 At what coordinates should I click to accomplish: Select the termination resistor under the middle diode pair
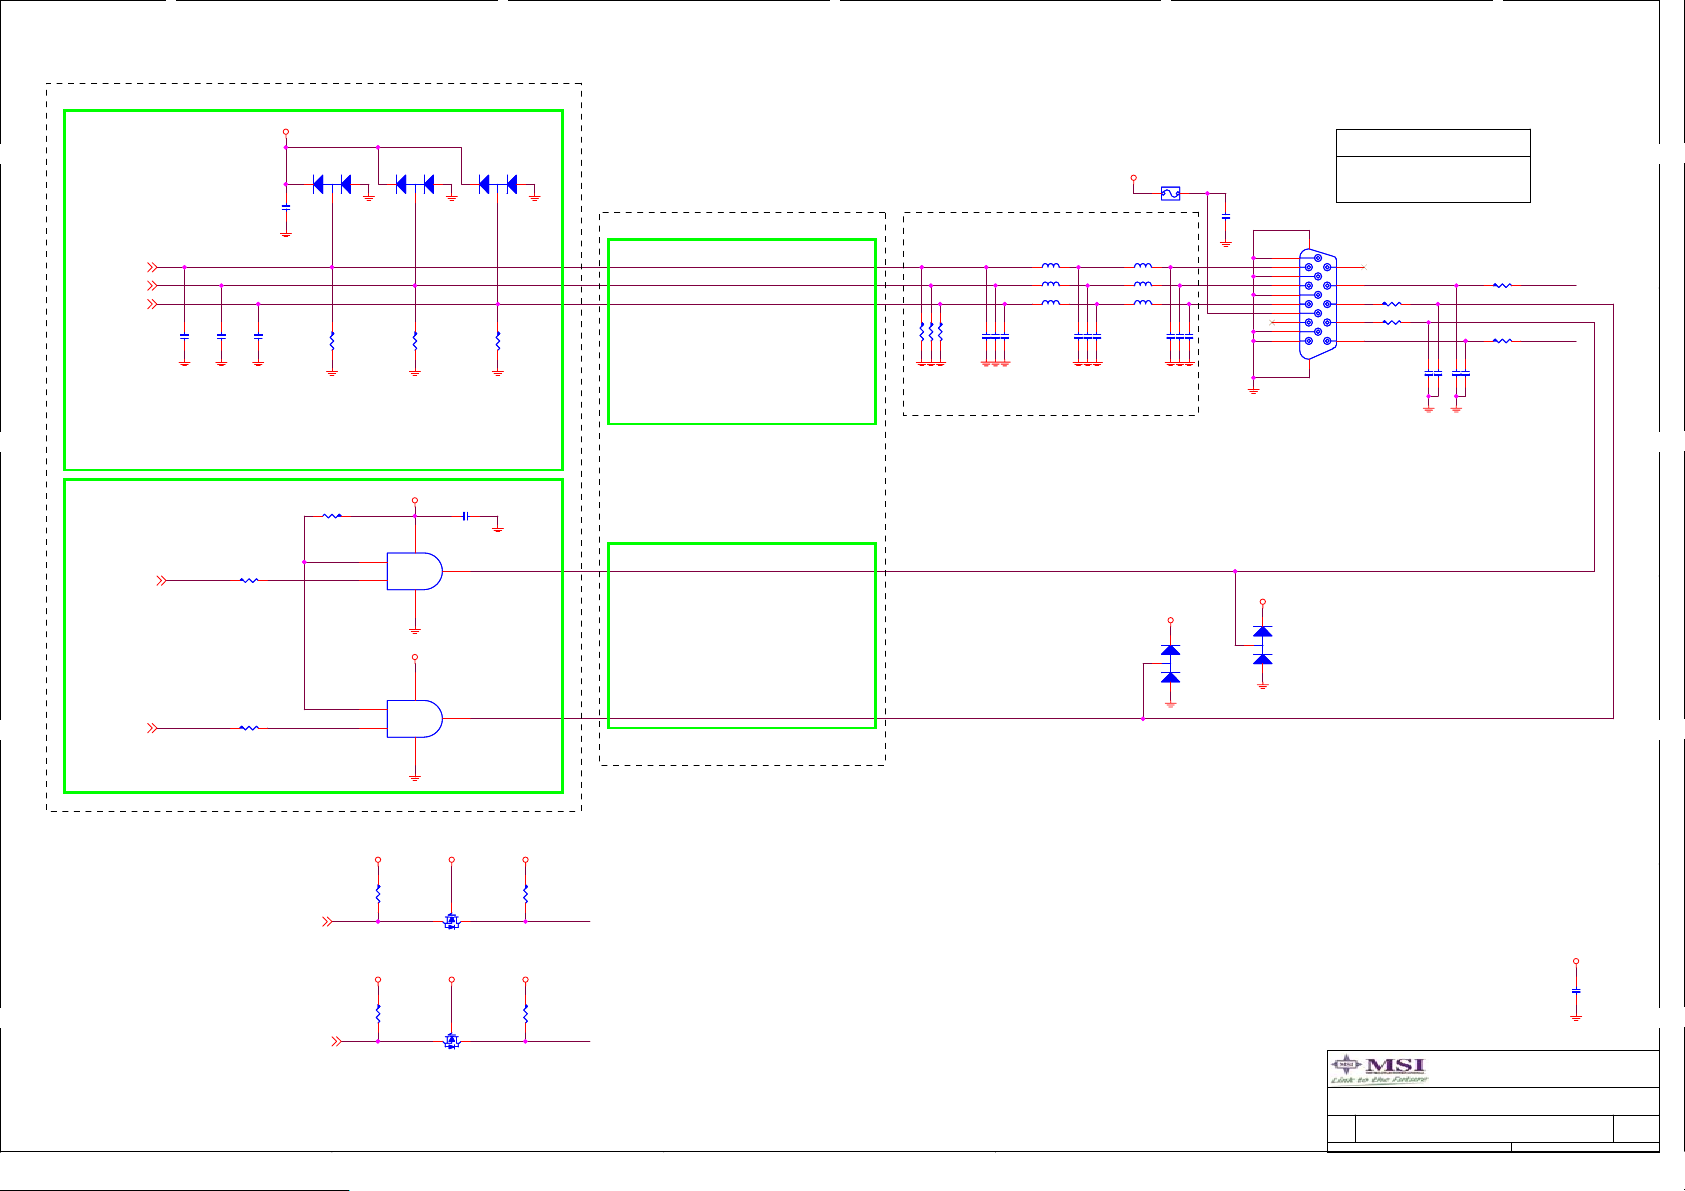click(x=415, y=341)
